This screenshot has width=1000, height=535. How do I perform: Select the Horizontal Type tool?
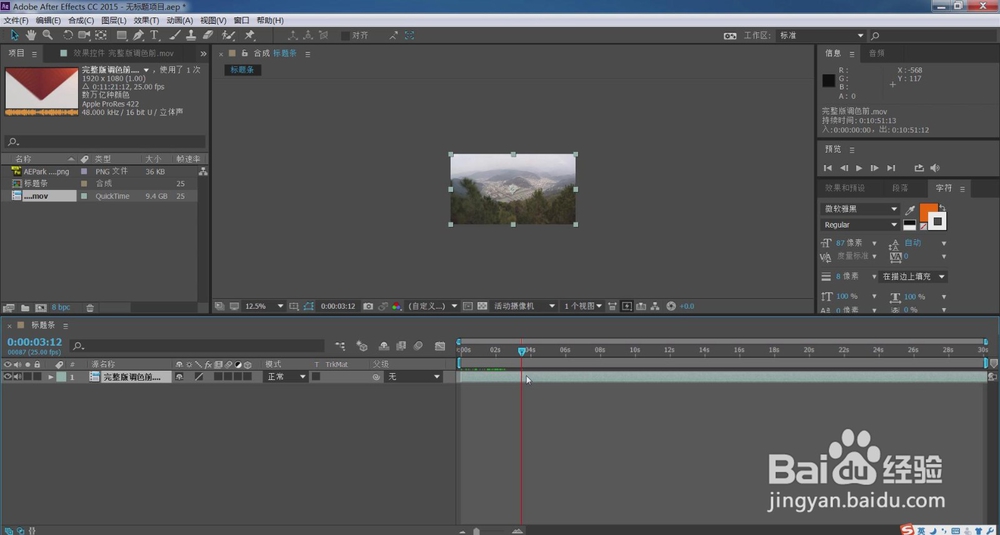click(154, 35)
